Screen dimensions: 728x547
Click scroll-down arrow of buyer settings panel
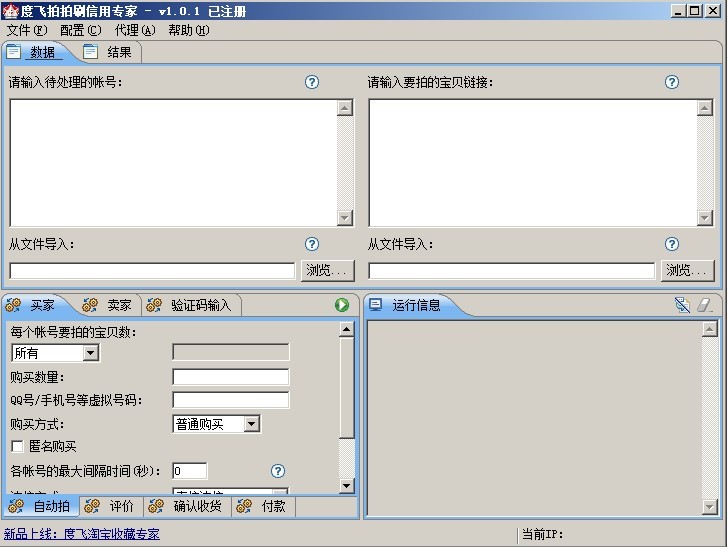[346, 486]
